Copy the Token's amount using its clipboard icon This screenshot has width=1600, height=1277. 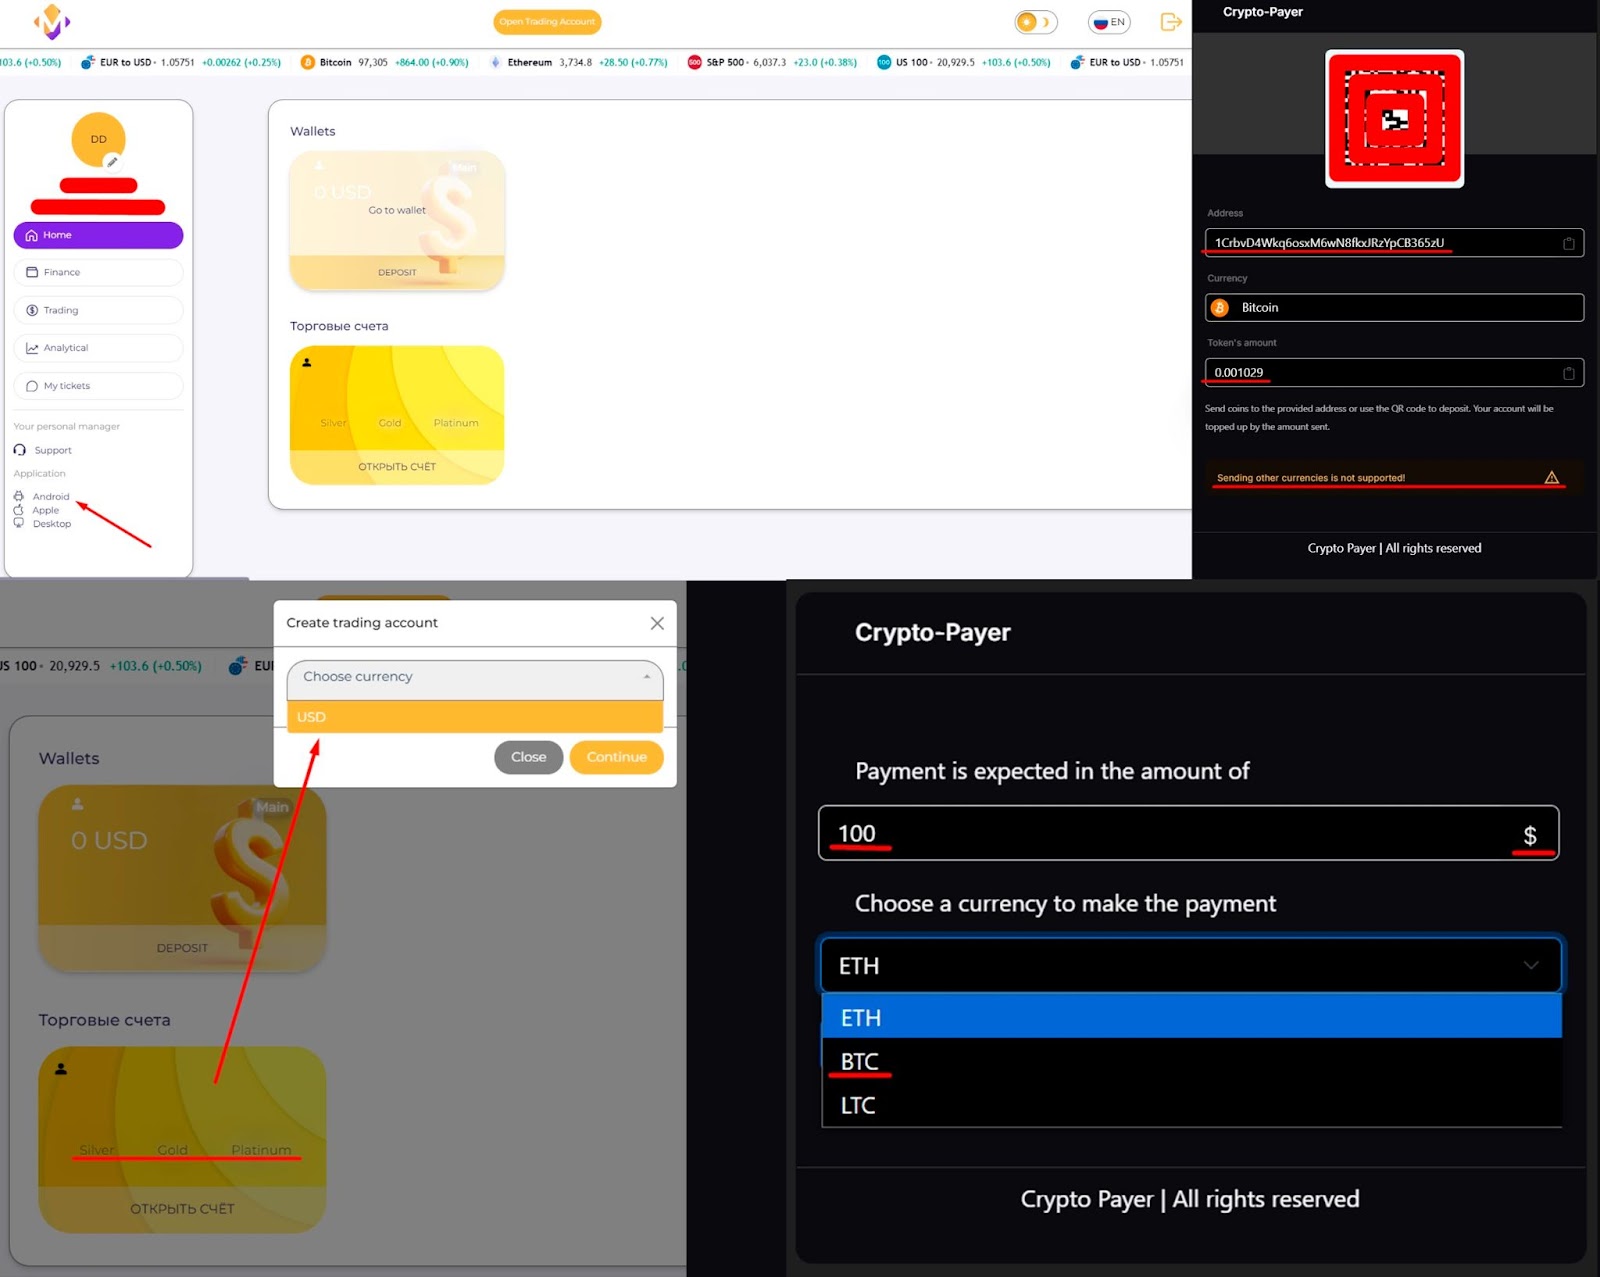pyautogui.click(x=1568, y=373)
